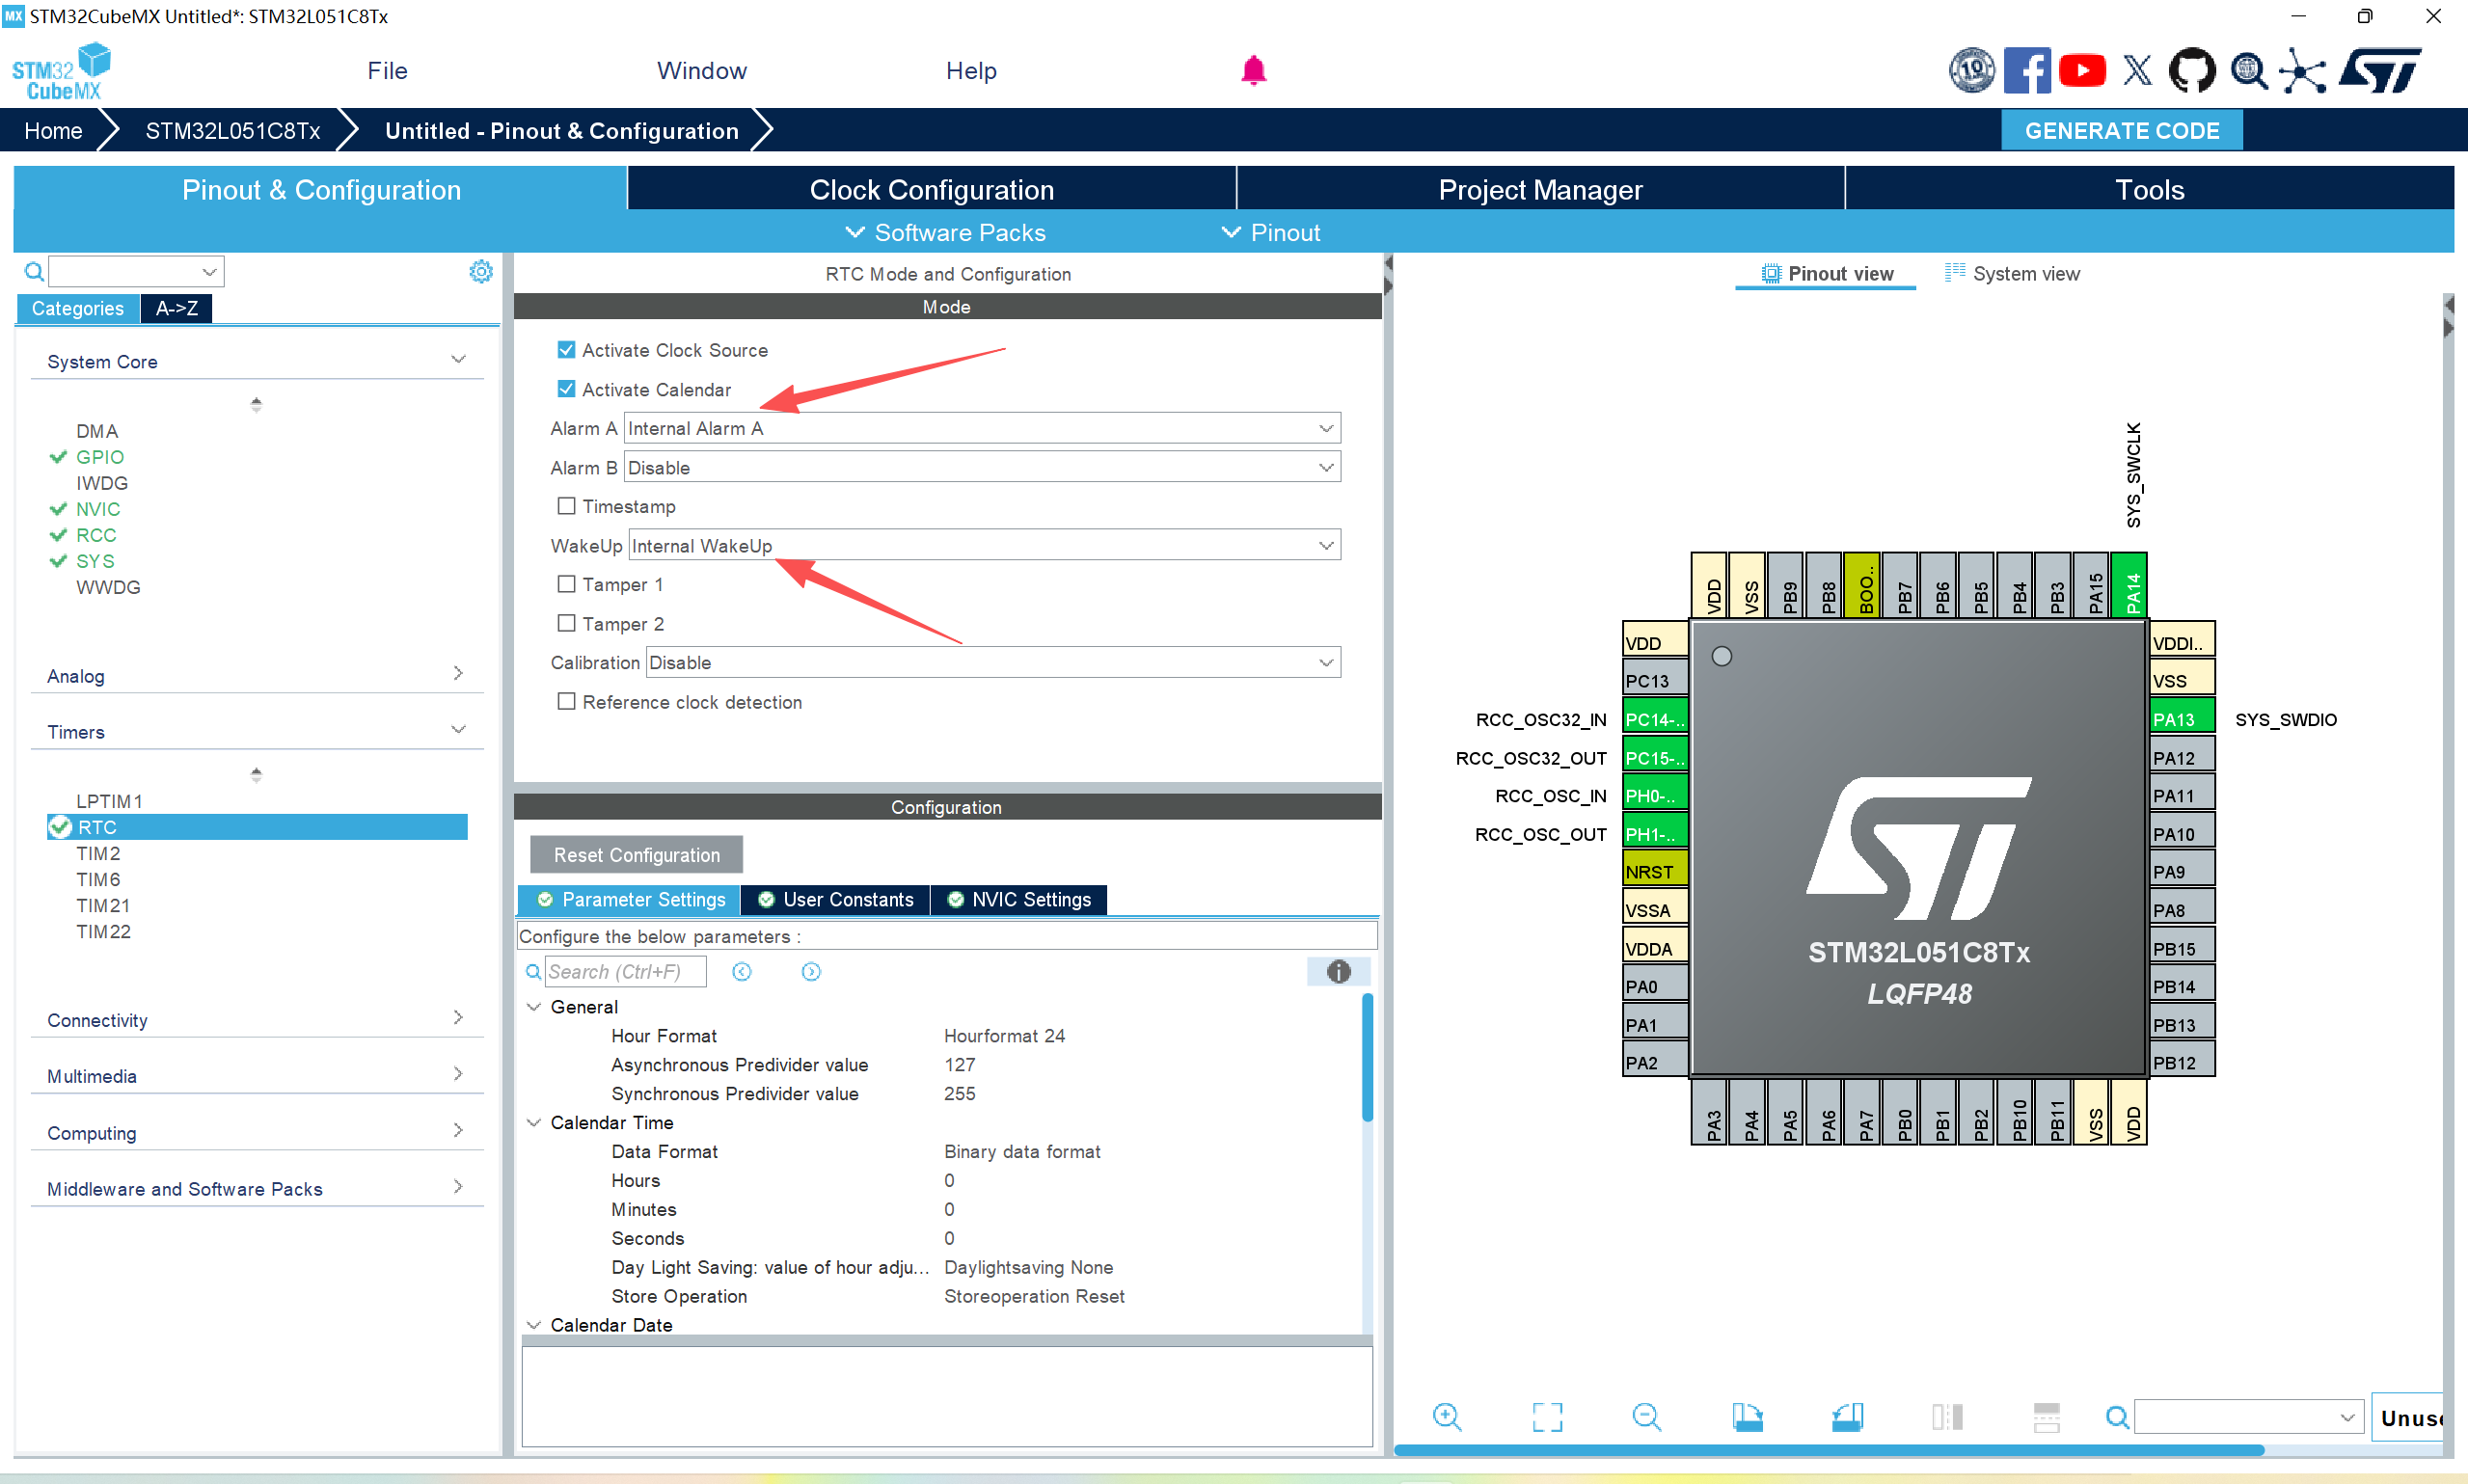This screenshot has height=1484, width=2468.
Task: Enable the Timestamp checkbox
Action: [x=566, y=505]
